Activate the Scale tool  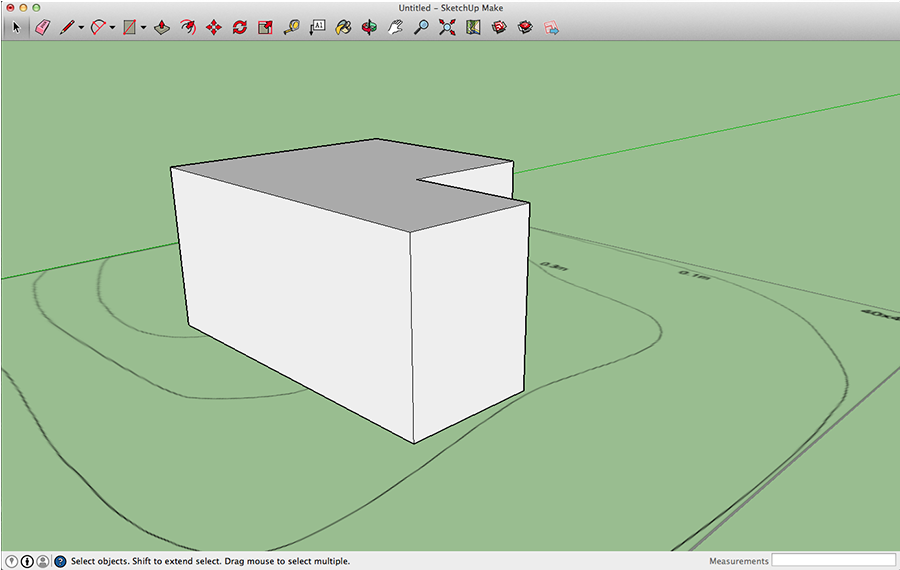click(265, 27)
